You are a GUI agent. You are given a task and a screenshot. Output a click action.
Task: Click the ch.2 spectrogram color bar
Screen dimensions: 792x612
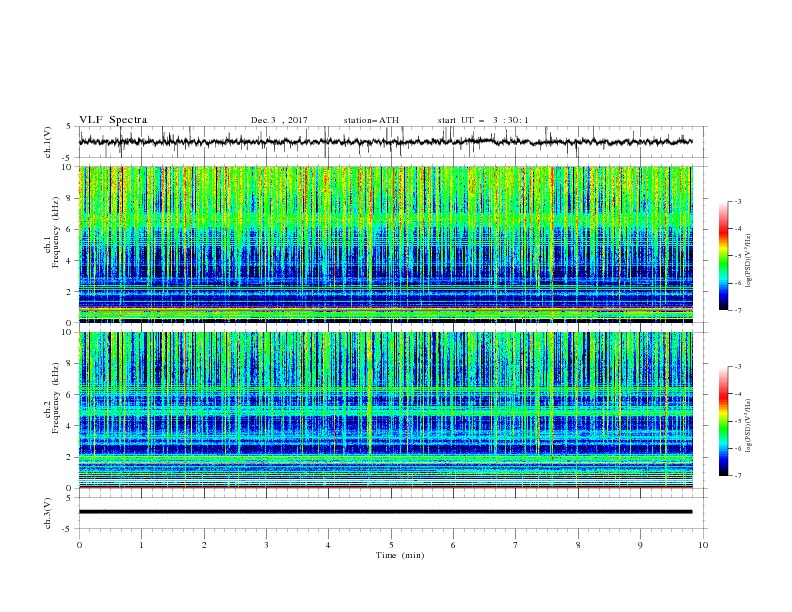click(x=724, y=421)
